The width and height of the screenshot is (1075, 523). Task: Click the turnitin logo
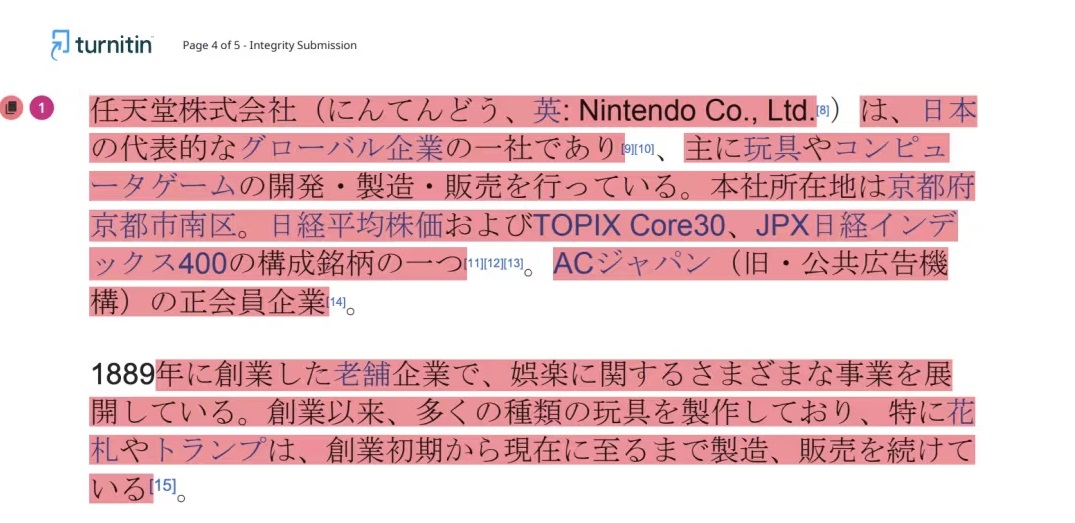point(102,45)
